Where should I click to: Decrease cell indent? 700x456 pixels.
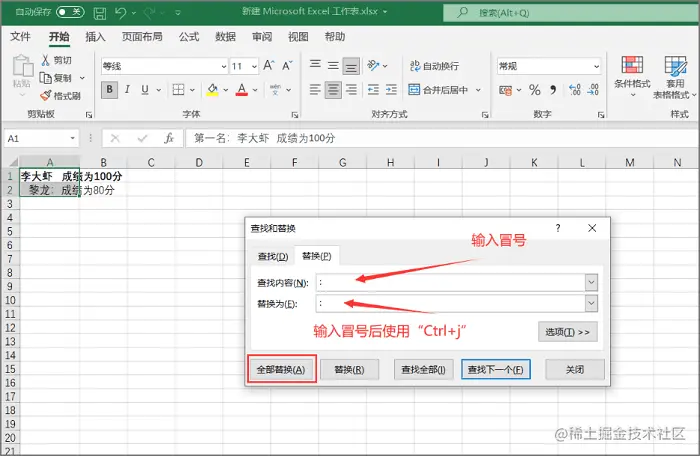point(373,90)
